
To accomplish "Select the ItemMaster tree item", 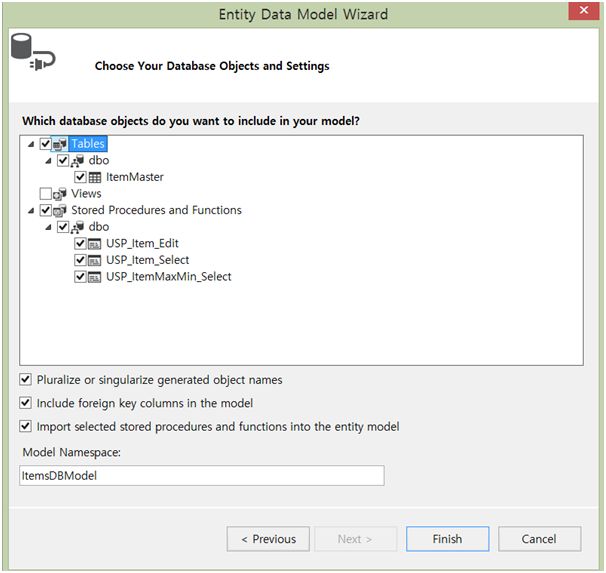I will 135,177.
